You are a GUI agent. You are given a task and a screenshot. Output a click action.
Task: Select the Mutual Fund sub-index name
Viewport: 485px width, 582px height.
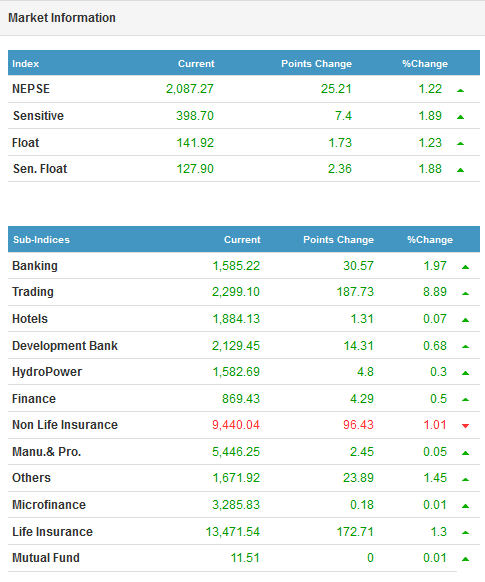pos(46,558)
